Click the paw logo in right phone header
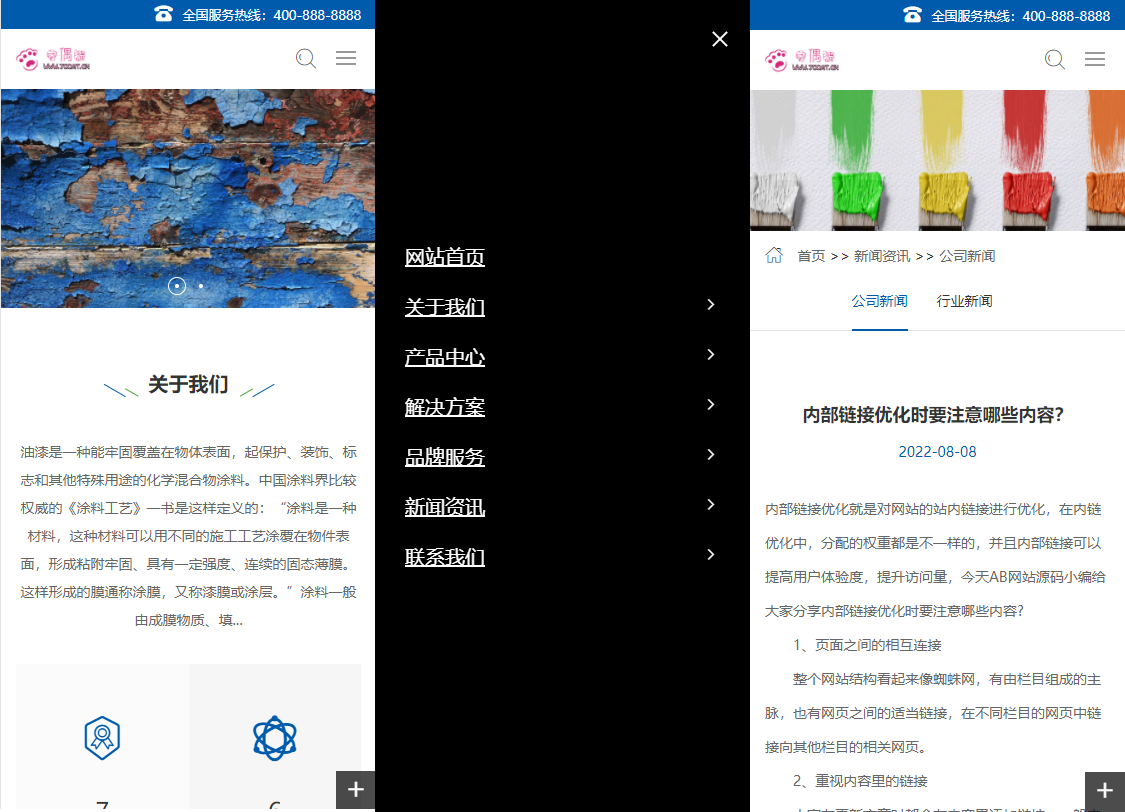The image size is (1125, 812). 802,60
